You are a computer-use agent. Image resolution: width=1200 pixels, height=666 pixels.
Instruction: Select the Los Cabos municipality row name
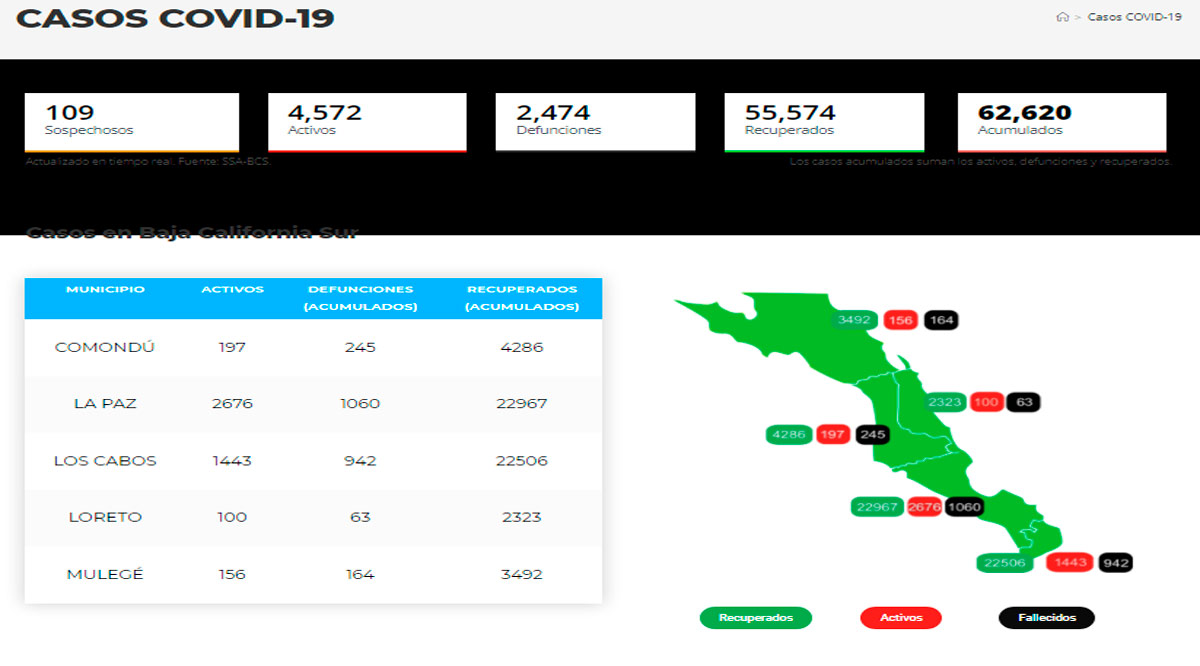105,461
